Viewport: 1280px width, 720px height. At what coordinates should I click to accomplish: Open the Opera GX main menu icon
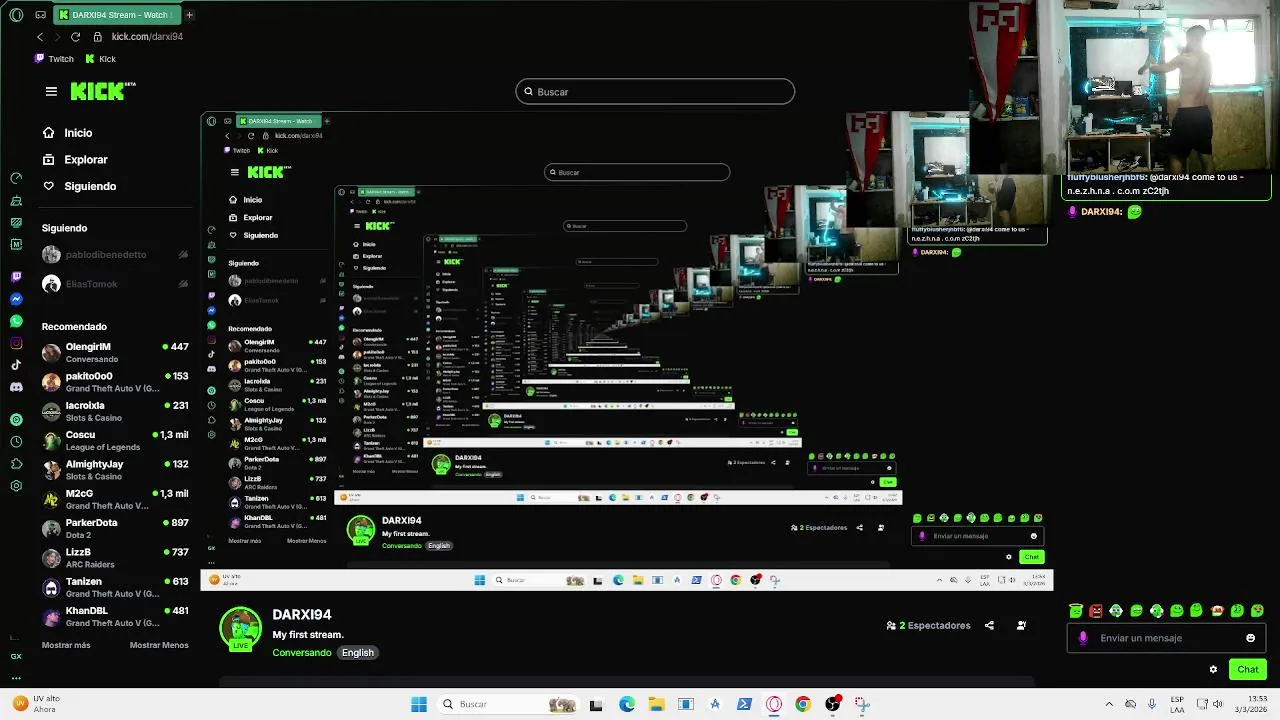16,15
